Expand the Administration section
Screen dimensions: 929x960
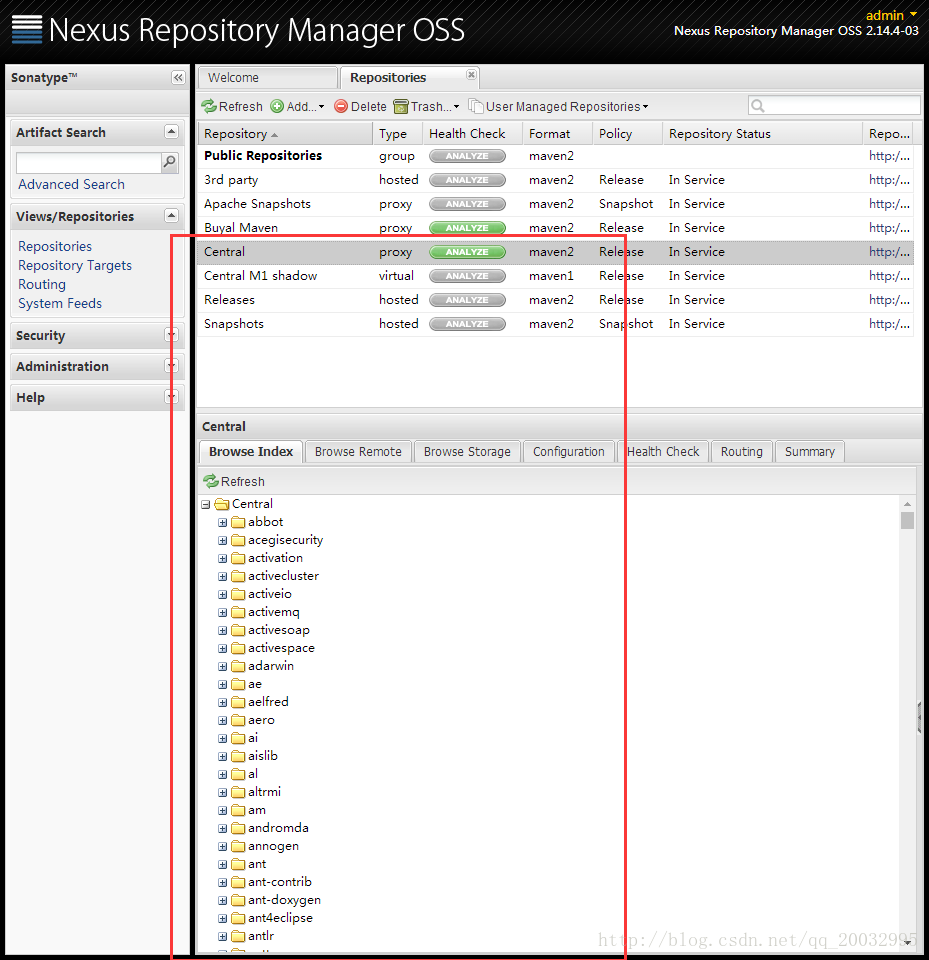[171, 366]
